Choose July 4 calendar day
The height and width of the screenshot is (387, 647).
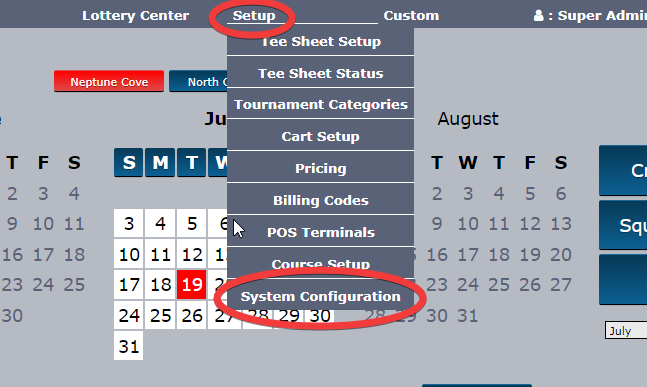click(160, 224)
